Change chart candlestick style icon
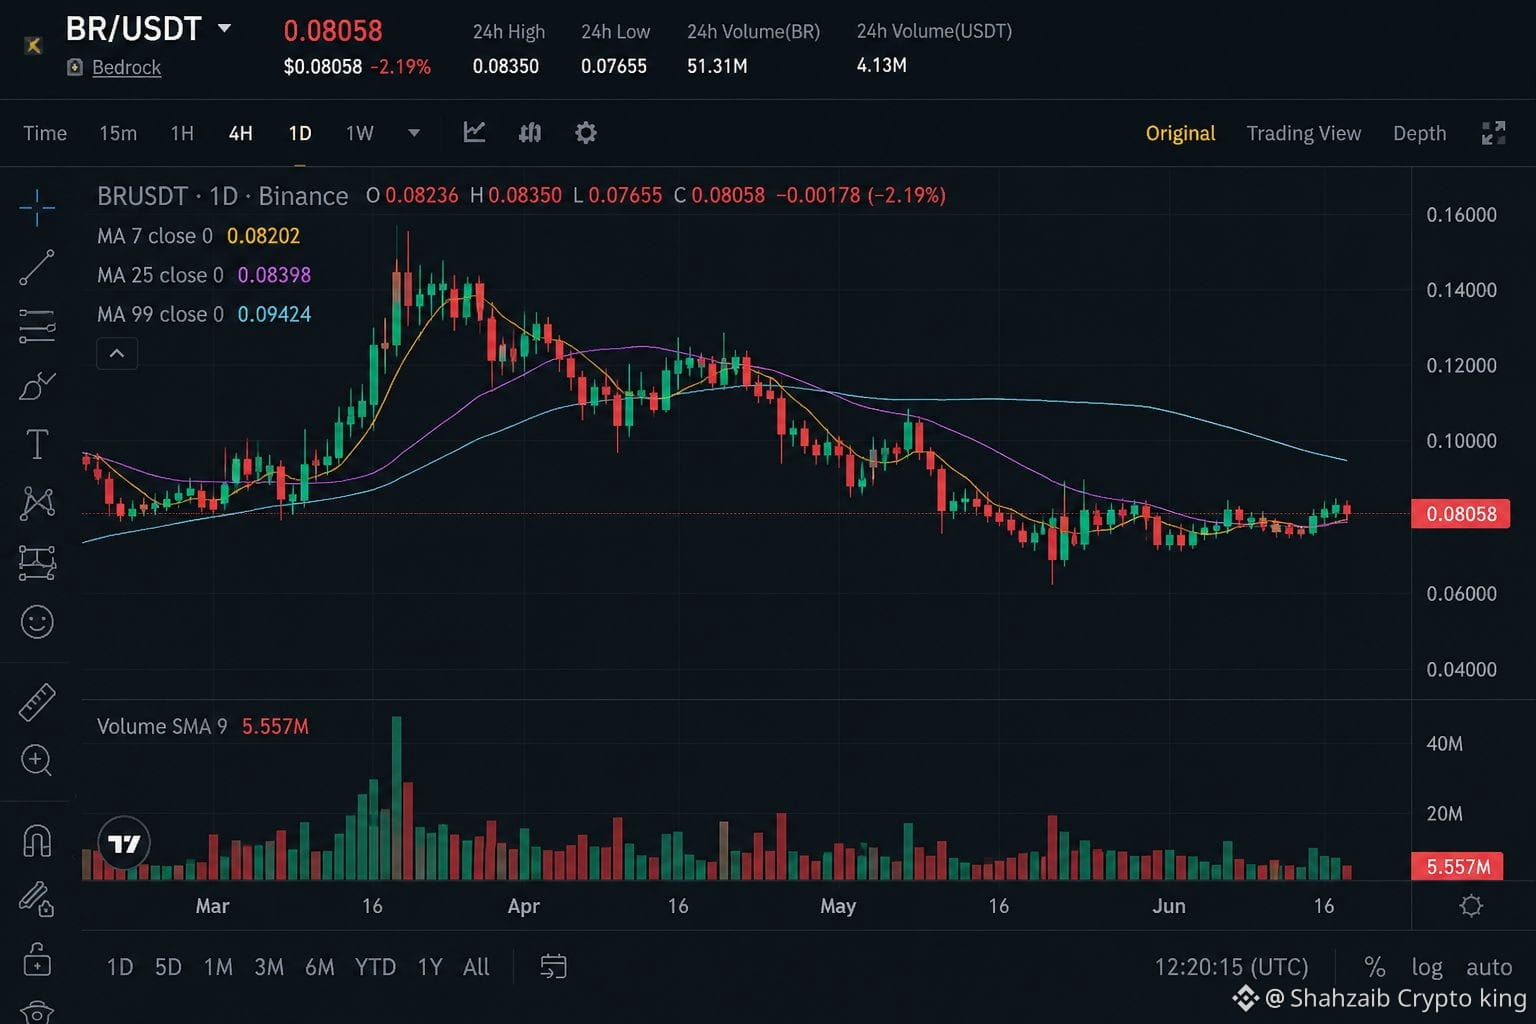Viewport: 1536px width, 1024px height. 530,132
